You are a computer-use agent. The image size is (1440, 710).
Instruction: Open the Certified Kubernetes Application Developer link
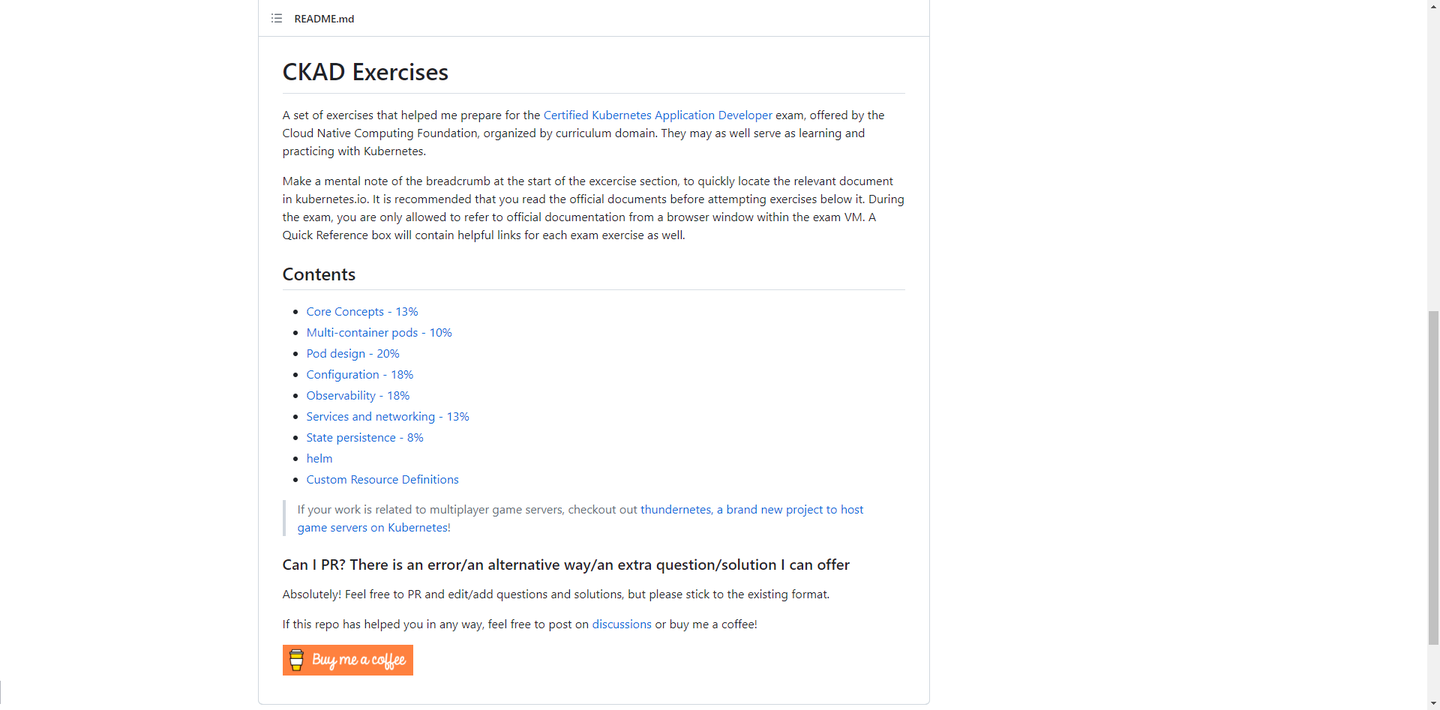(x=658, y=115)
